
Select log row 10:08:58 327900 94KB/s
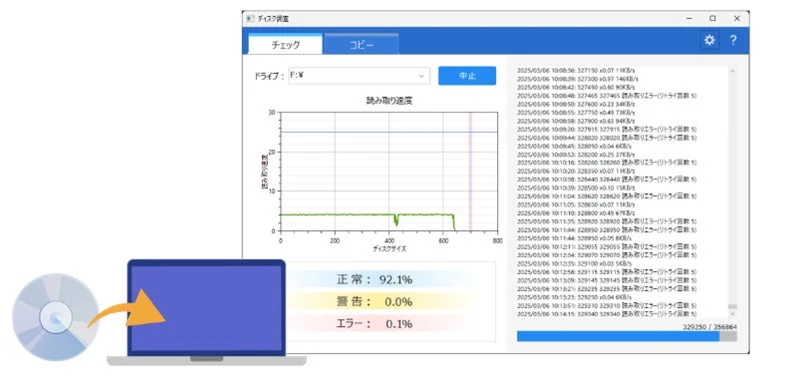(576, 121)
